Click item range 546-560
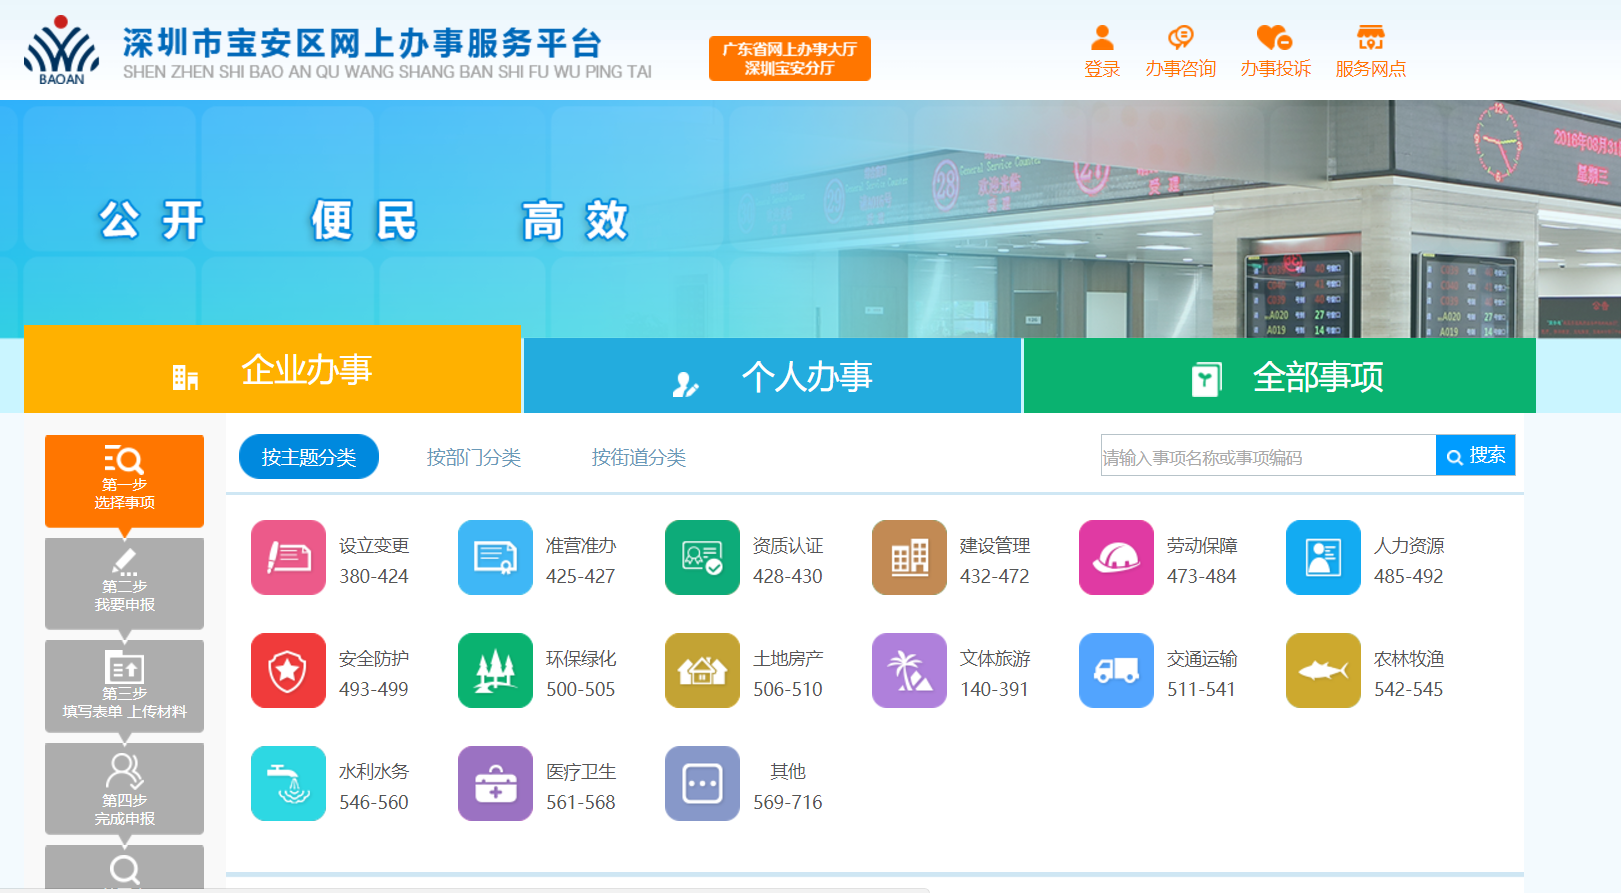 coord(374,802)
